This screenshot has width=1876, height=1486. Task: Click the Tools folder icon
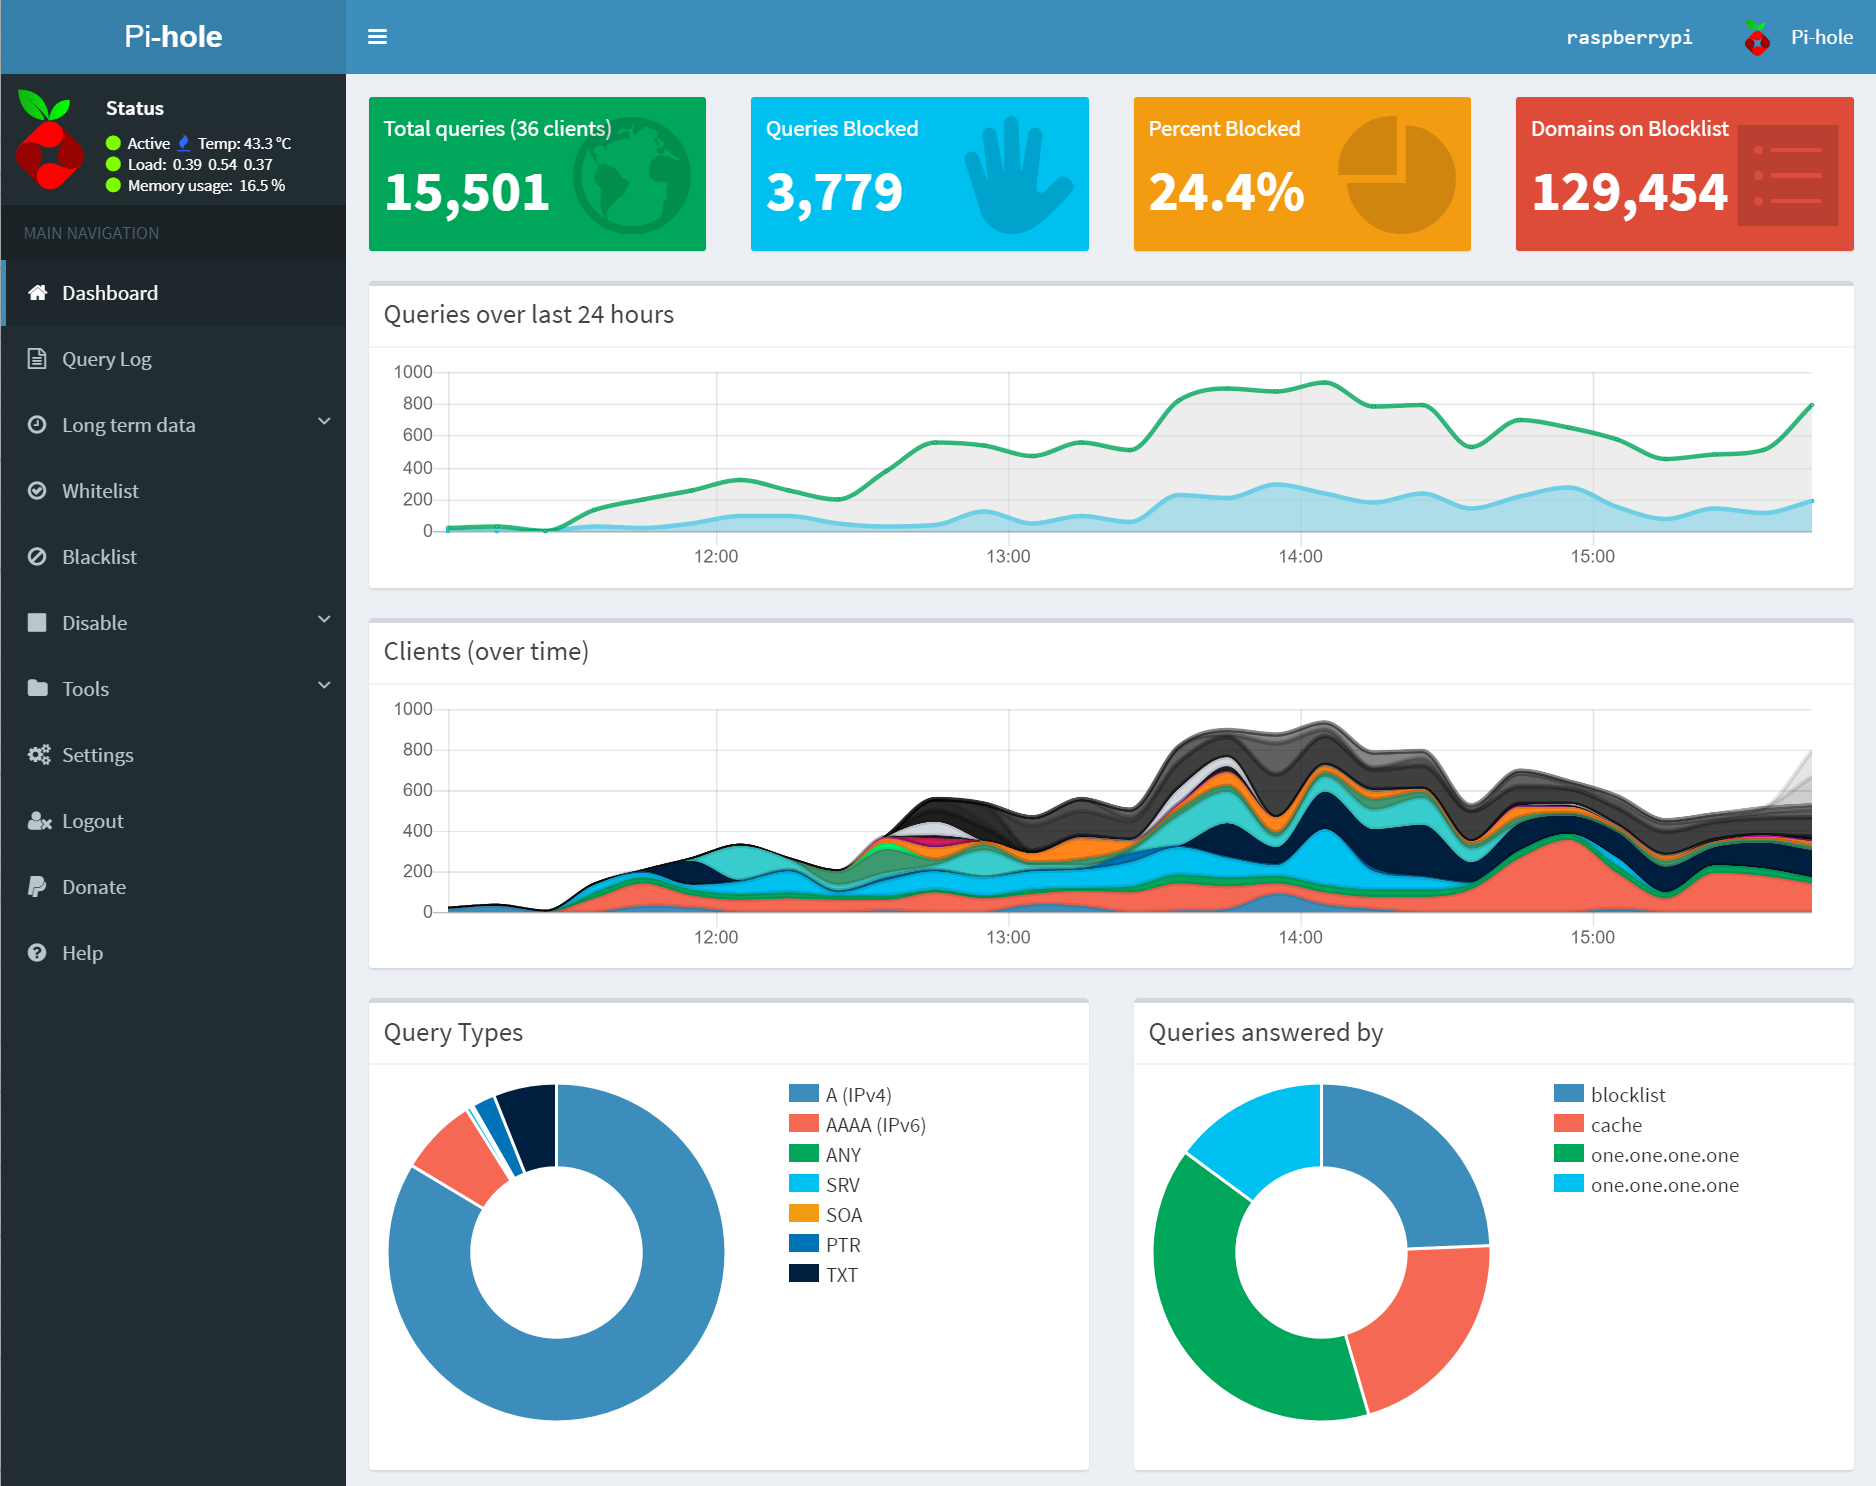tap(37, 688)
